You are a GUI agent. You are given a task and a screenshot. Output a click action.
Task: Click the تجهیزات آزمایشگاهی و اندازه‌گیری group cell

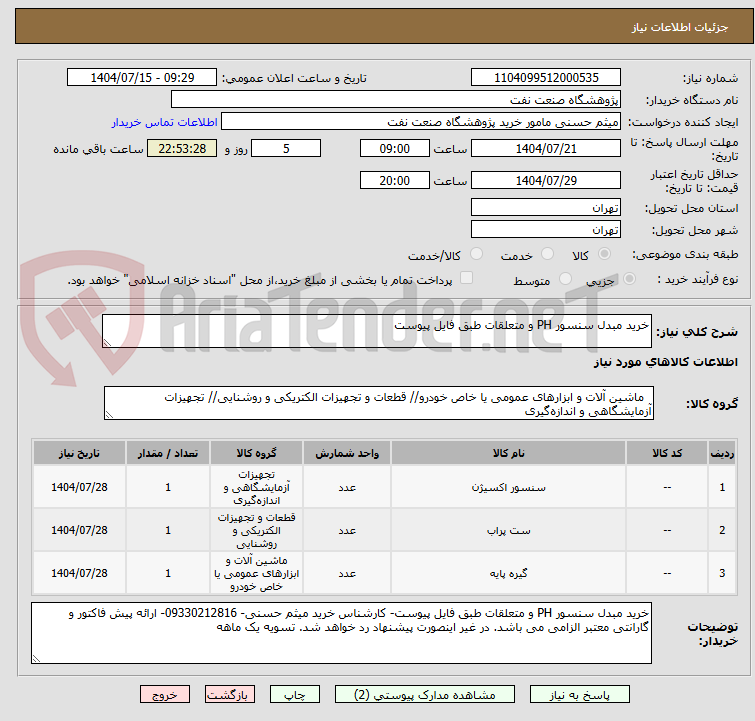coord(256,487)
